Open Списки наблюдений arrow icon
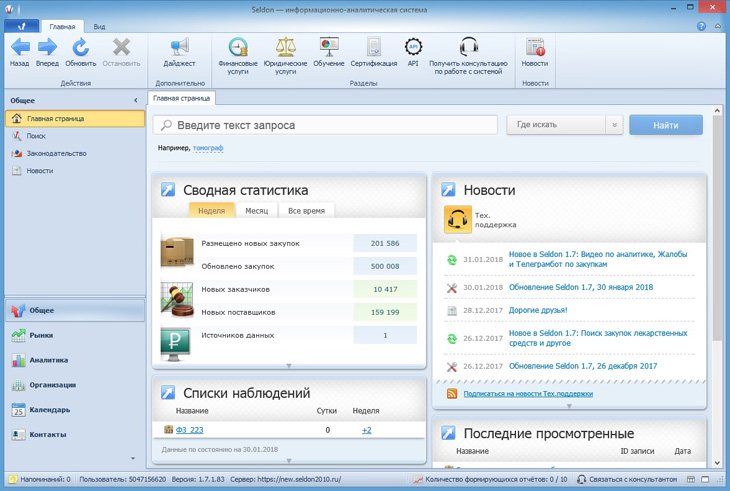The height and width of the screenshot is (491, 730). coord(168,392)
